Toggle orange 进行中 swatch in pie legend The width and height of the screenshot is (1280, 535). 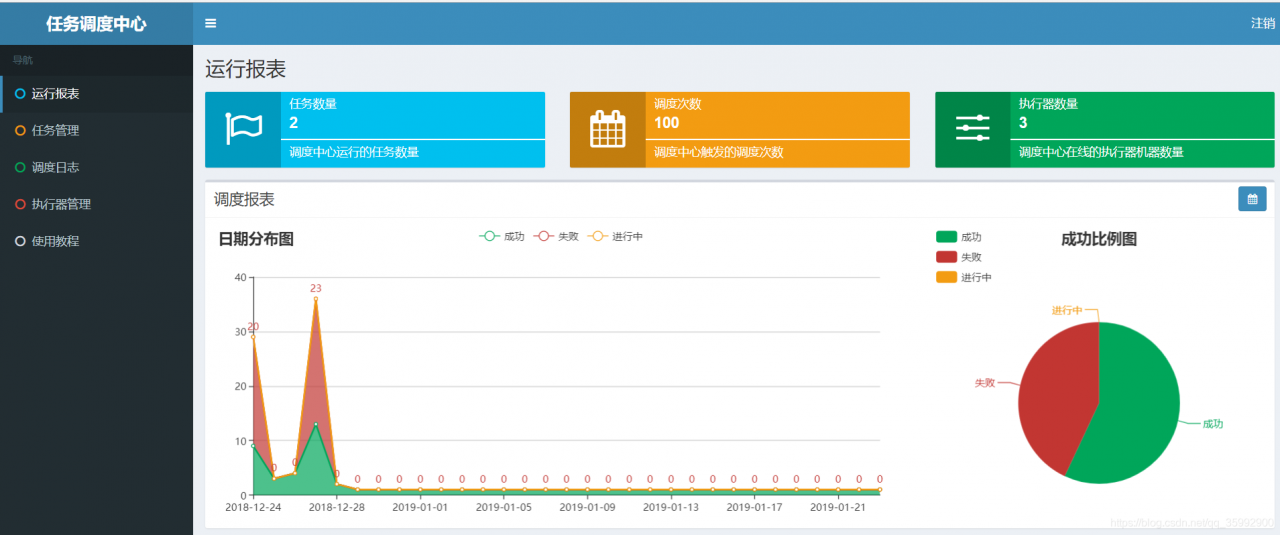tap(946, 277)
